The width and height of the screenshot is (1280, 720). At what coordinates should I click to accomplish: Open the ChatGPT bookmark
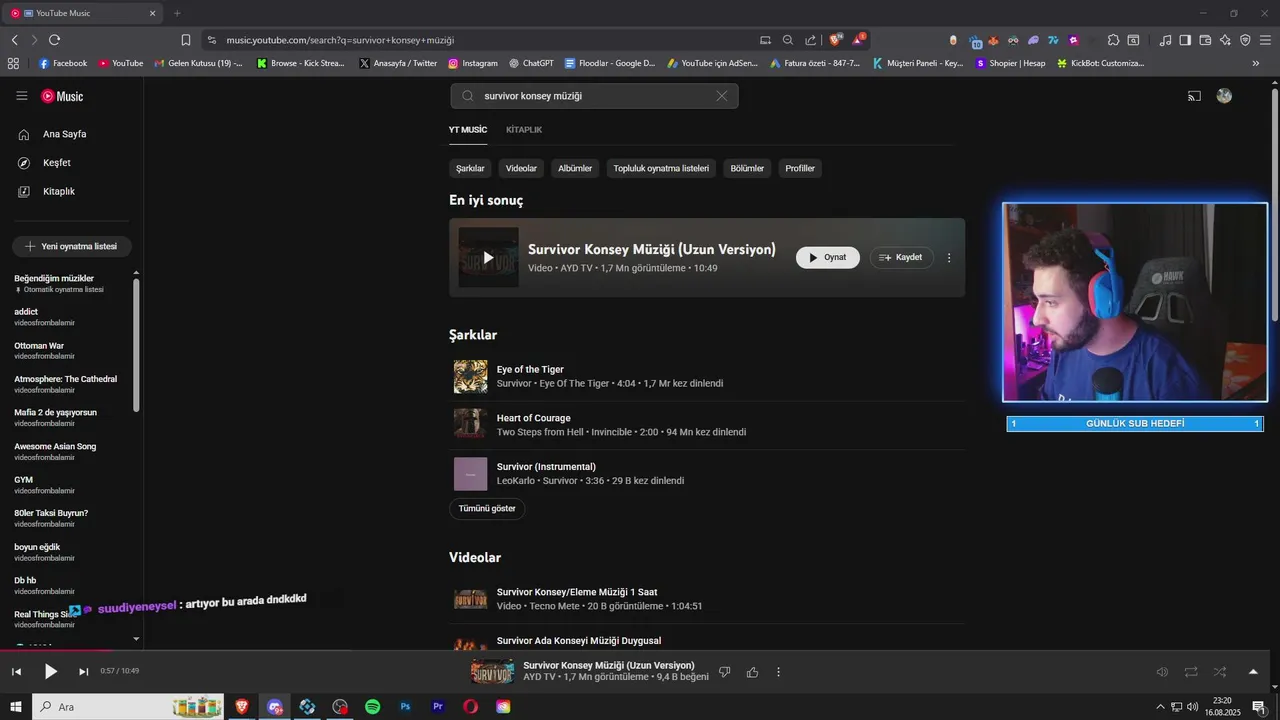pos(531,63)
